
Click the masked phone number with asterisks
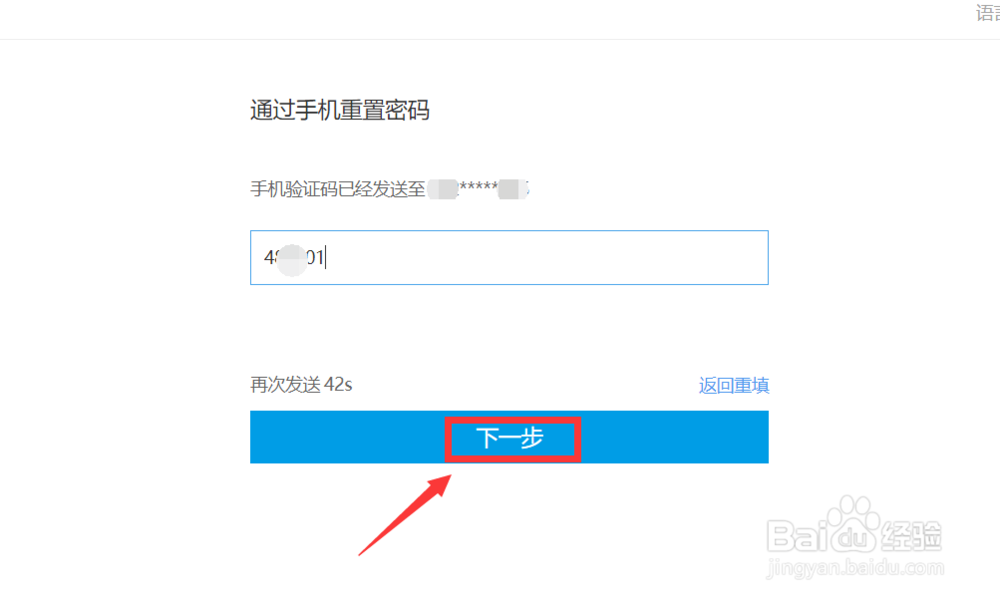[x=478, y=189]
